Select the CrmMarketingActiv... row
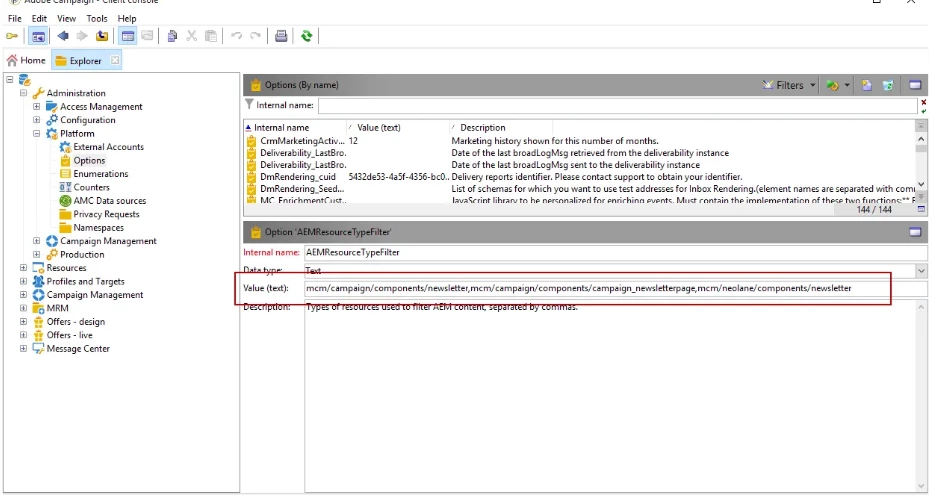The image size is (934, 495). point(579,141)
